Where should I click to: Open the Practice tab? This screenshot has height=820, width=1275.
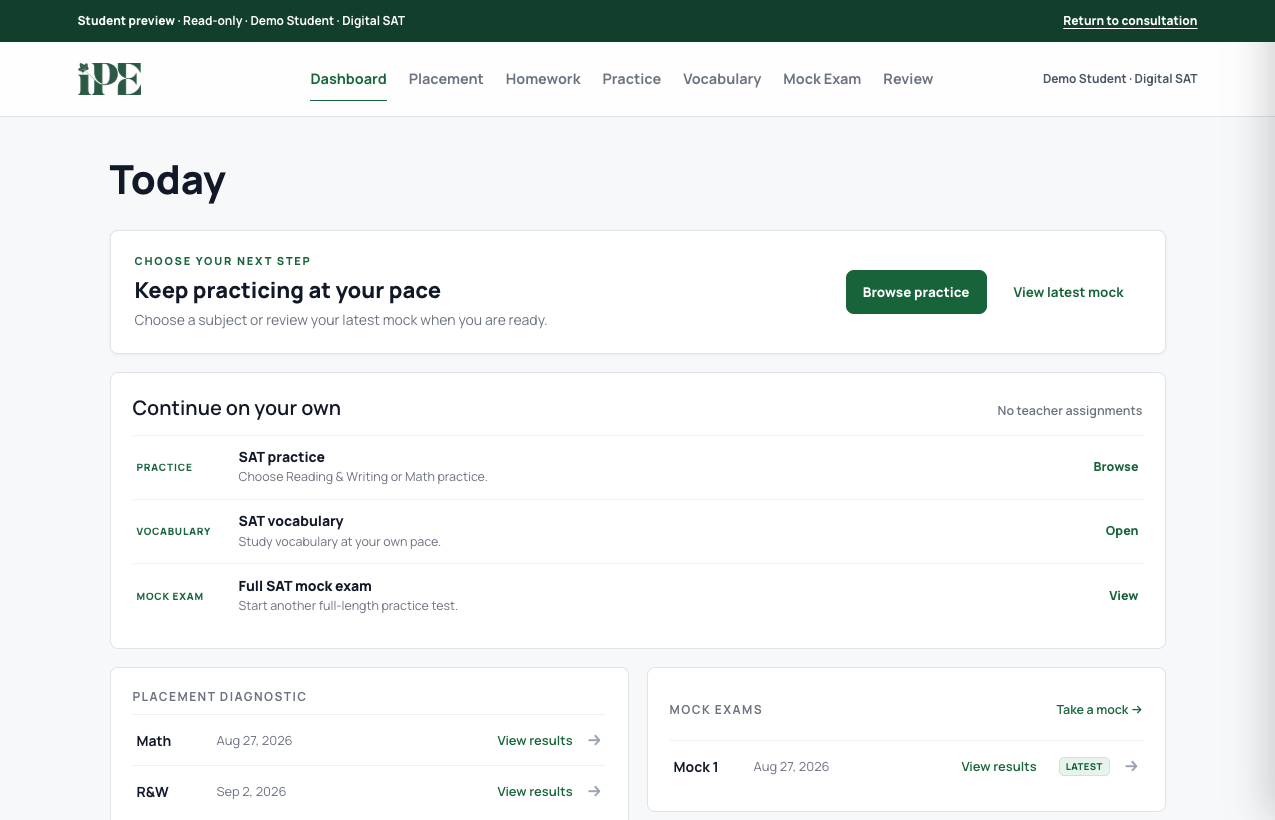coord(632,79)
